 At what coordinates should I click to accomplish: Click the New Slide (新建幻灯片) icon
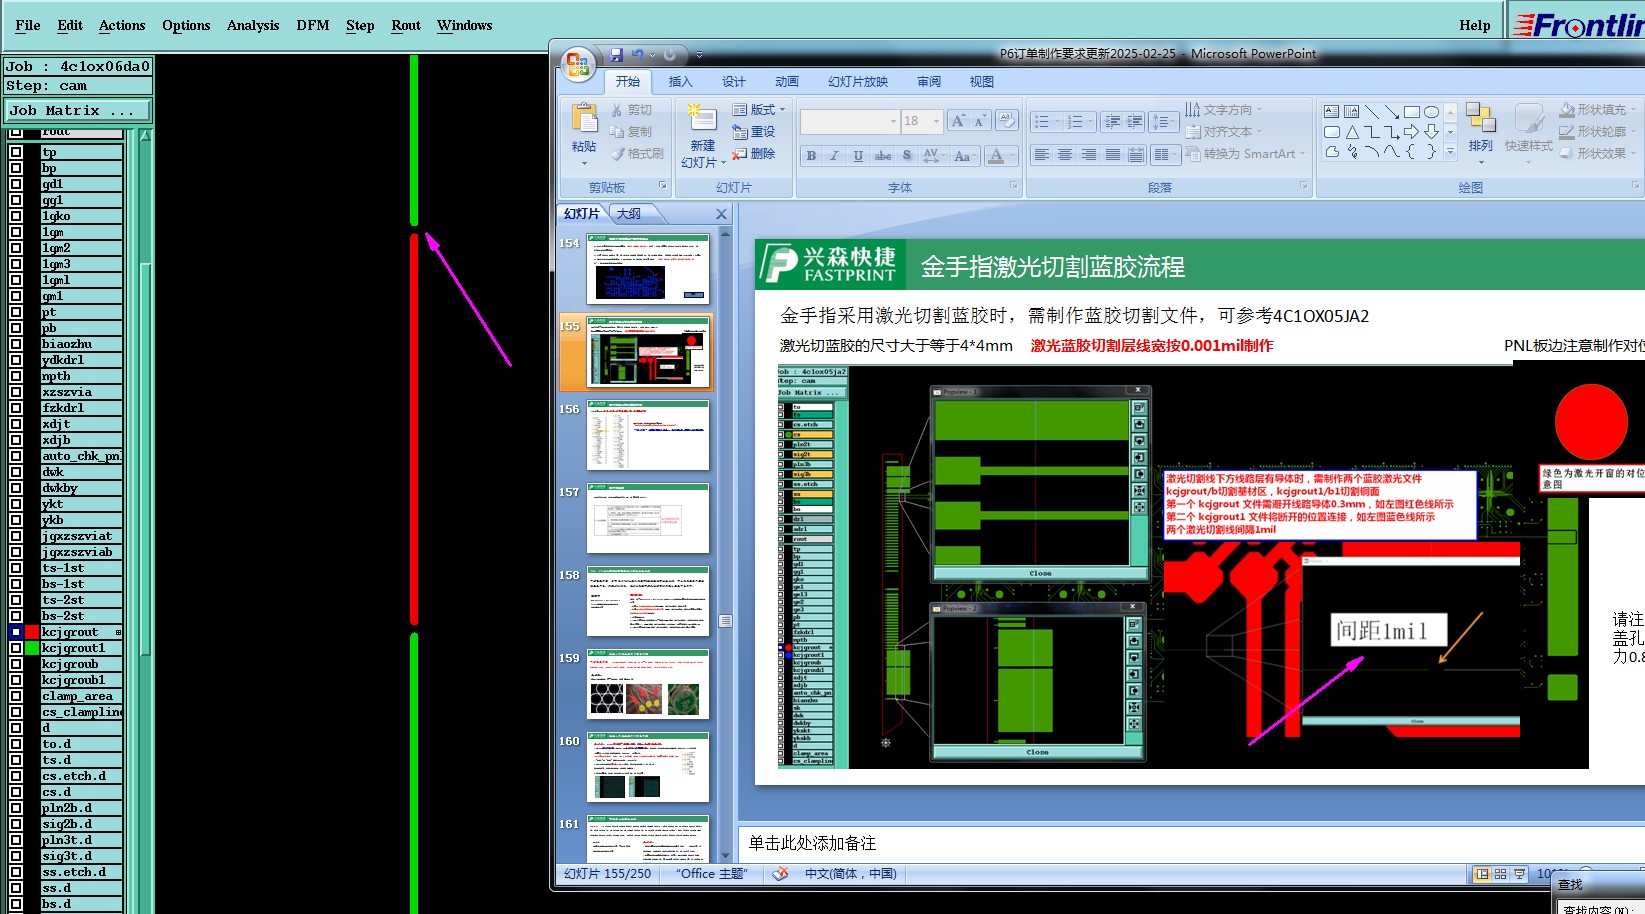703,118
